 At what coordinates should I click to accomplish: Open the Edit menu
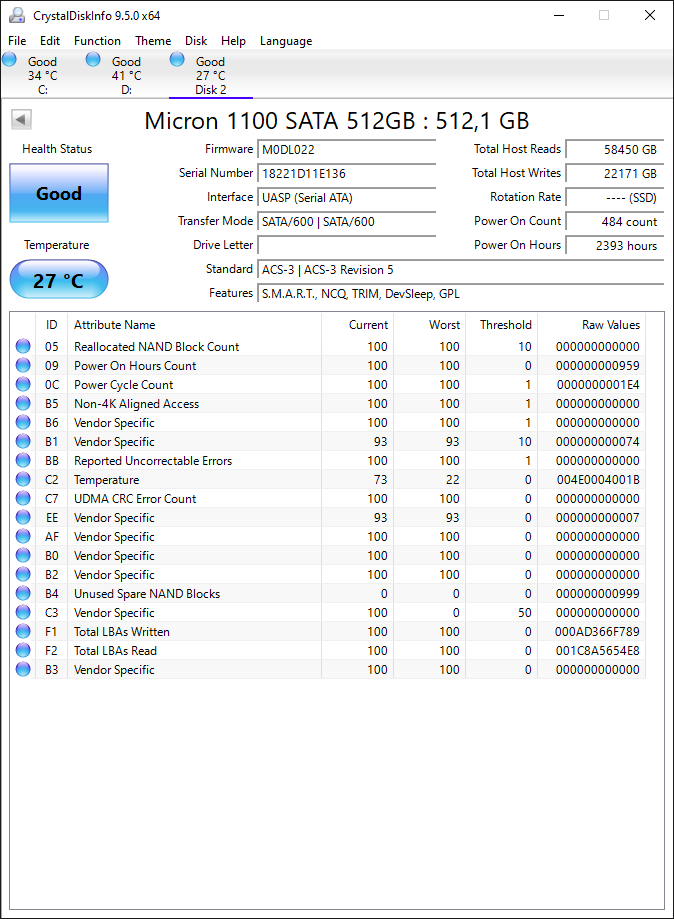(x=50, y=40)
